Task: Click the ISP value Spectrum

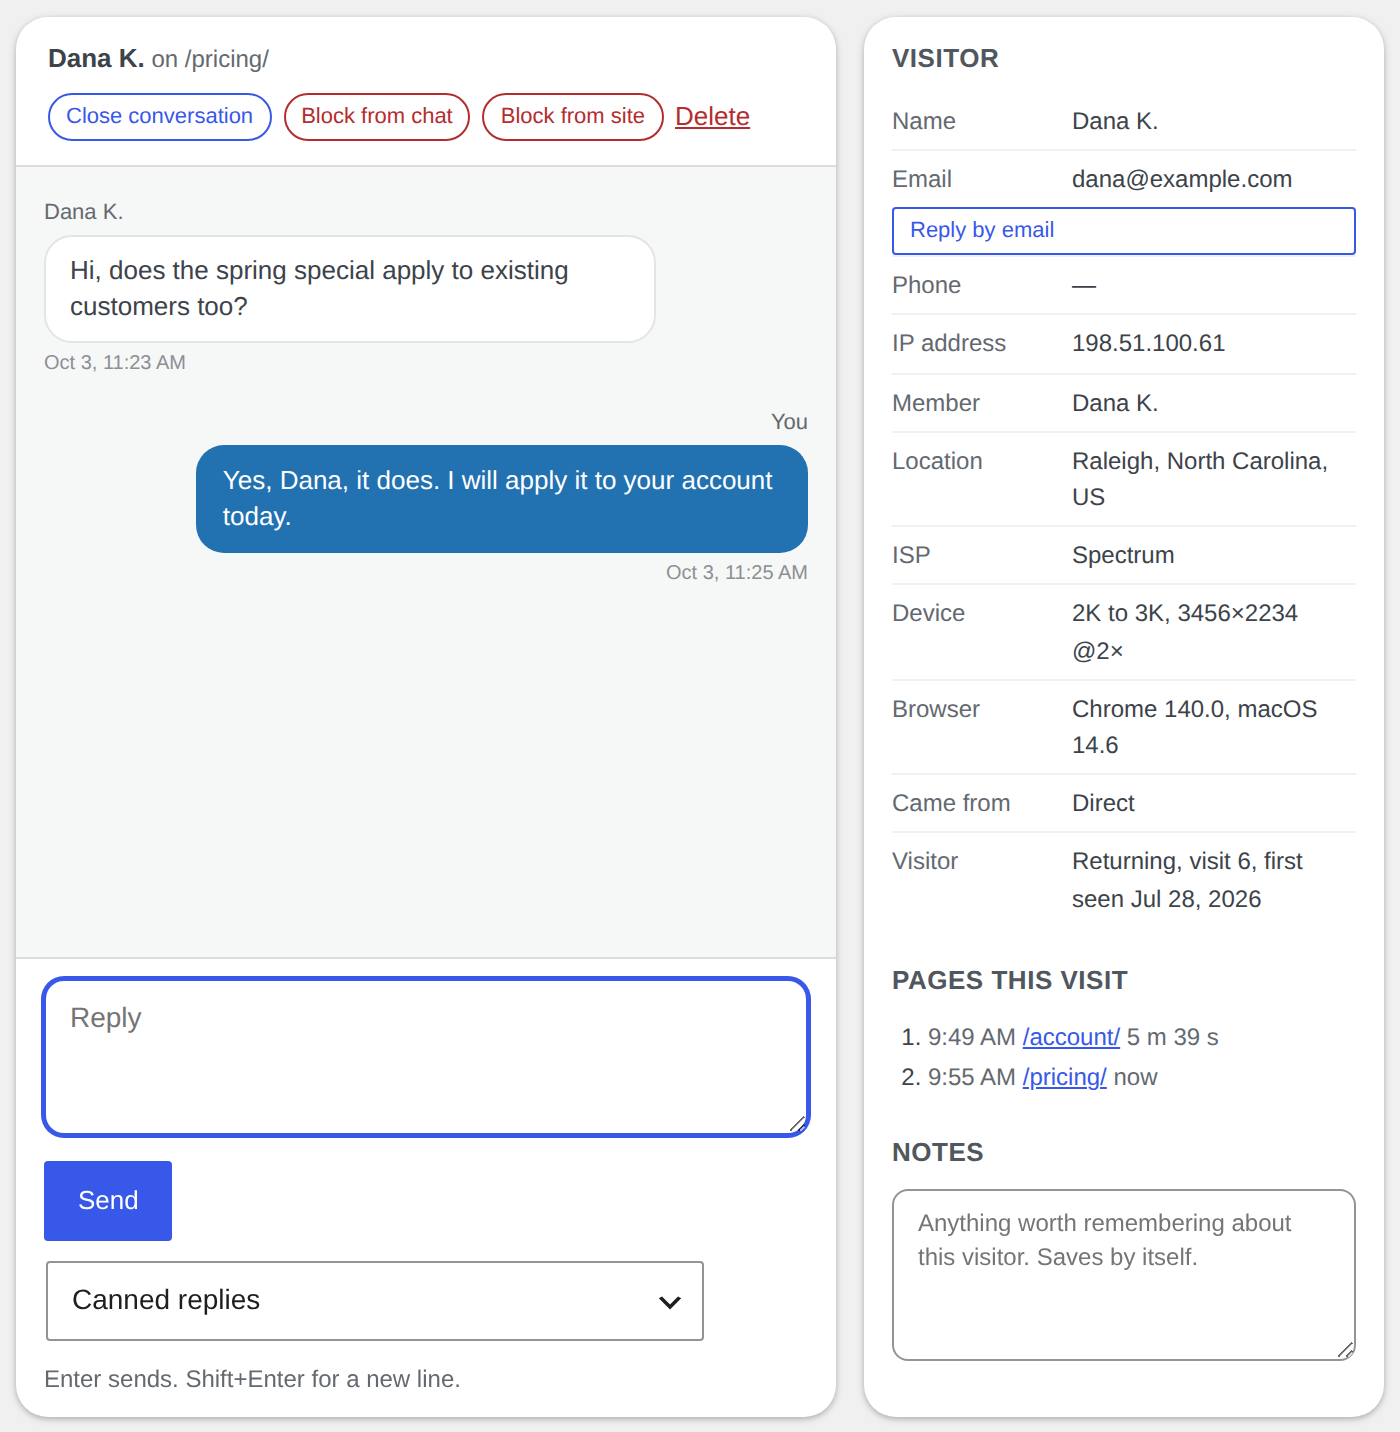Action: 1123,555
